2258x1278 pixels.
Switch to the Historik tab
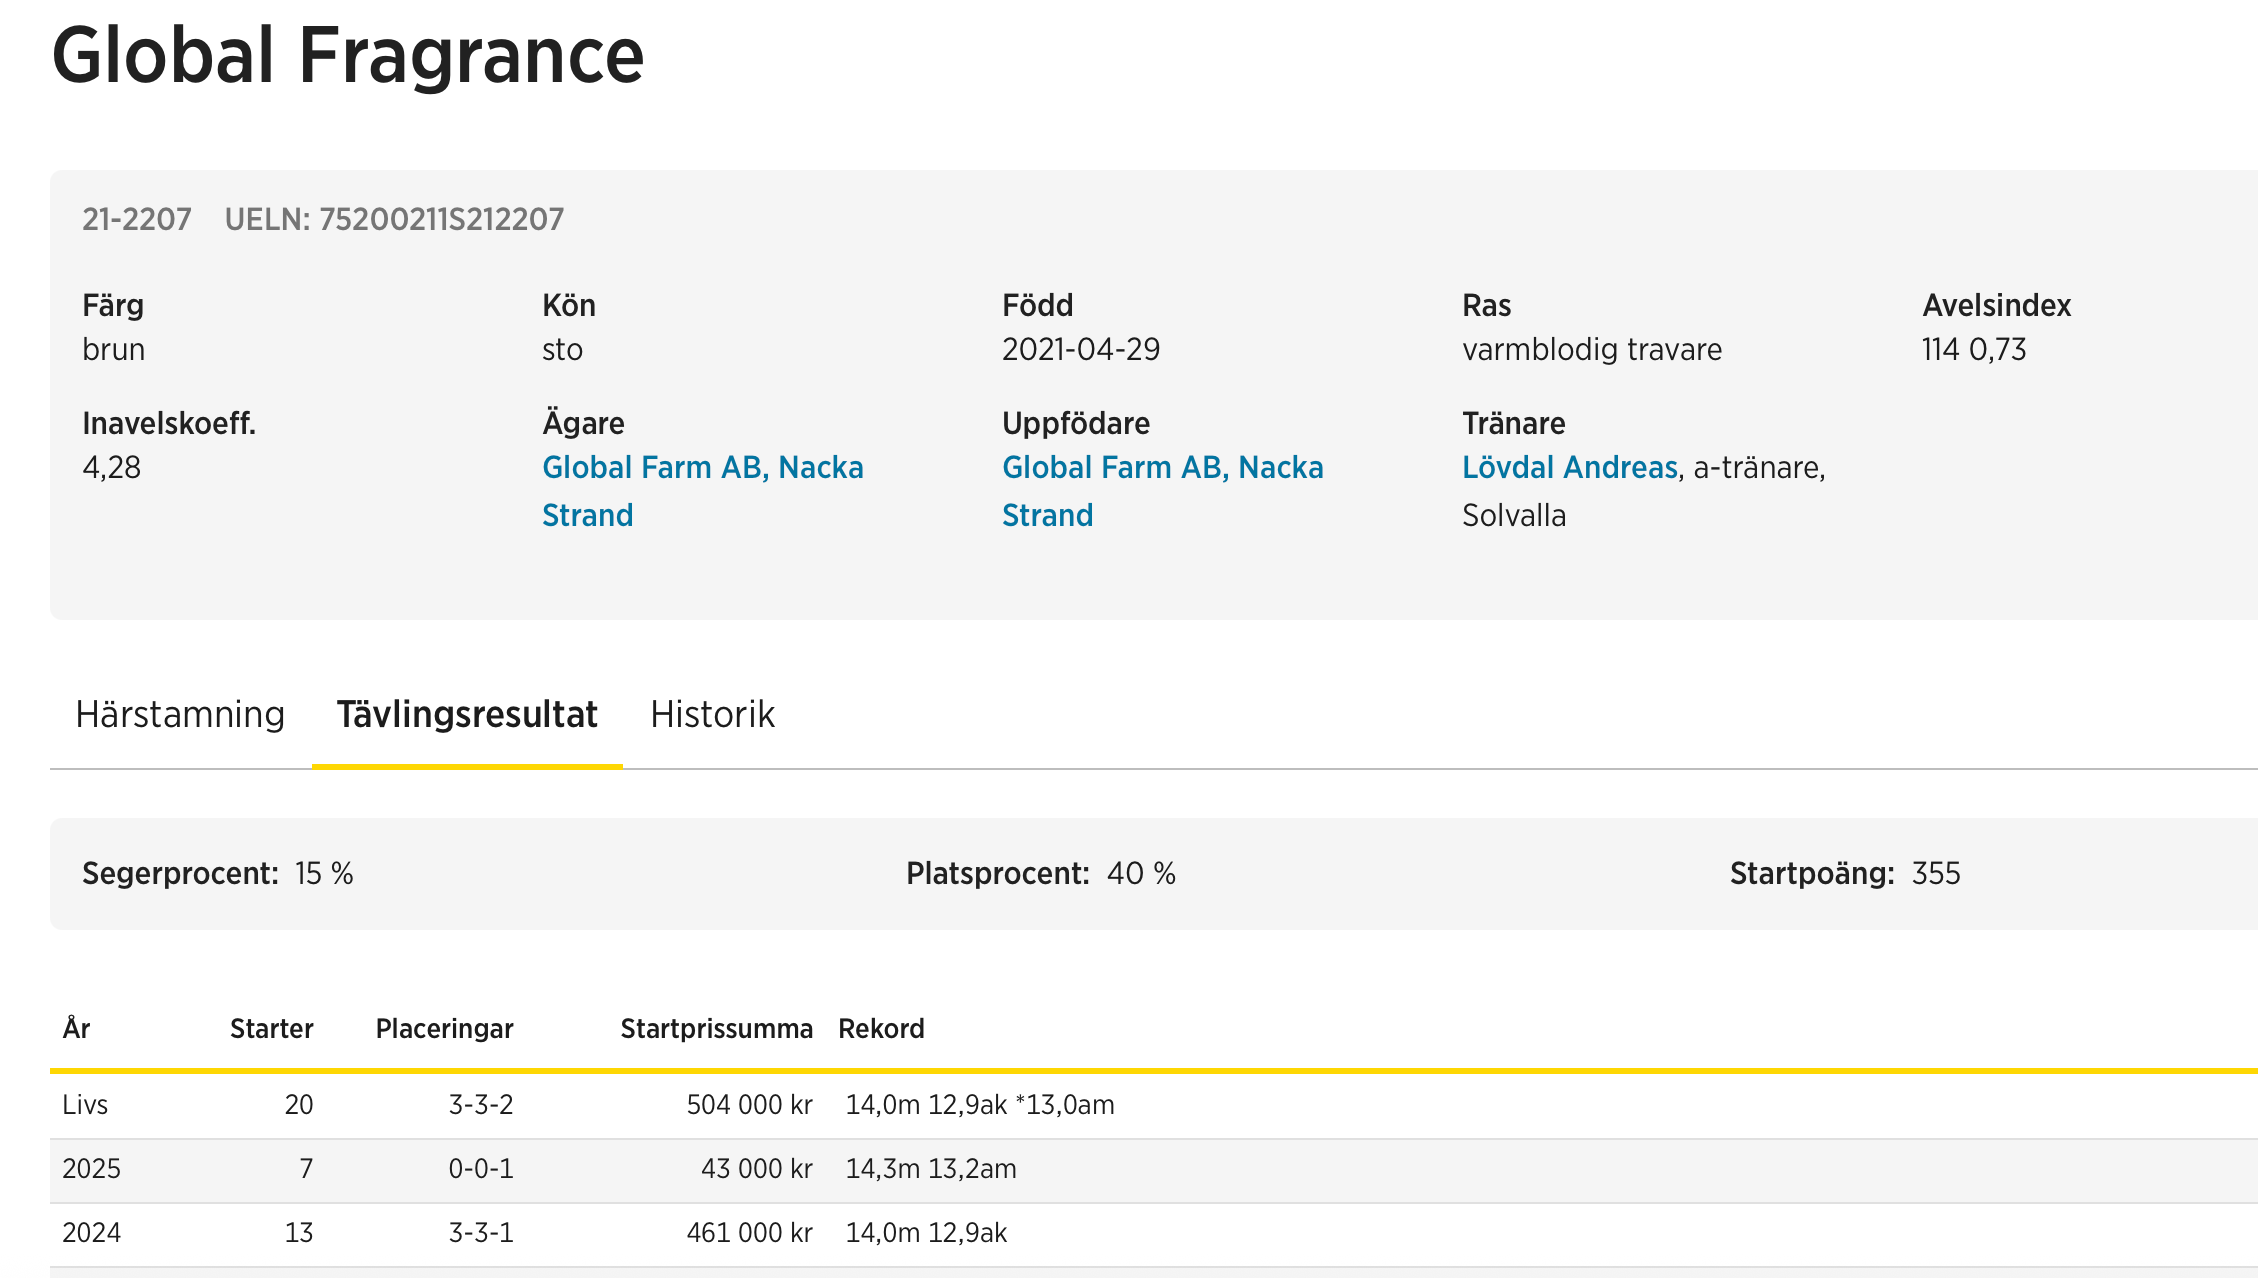click(712, 715)
